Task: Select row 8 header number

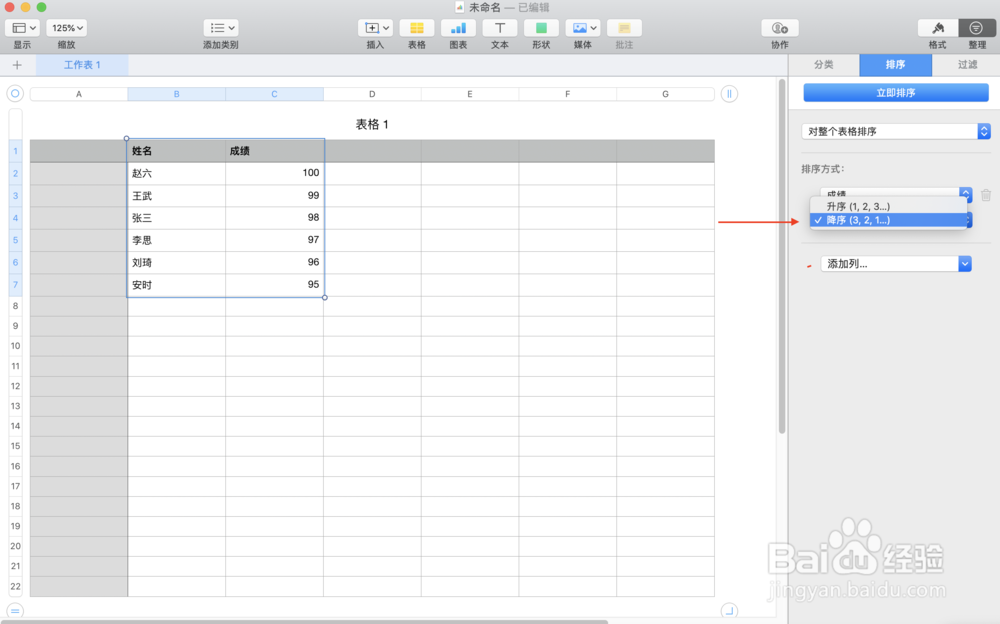Action: (x=15, y=306)
